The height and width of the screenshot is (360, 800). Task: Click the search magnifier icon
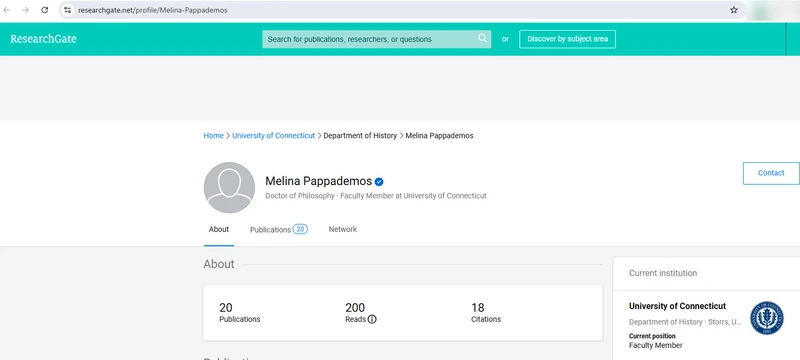482,38
